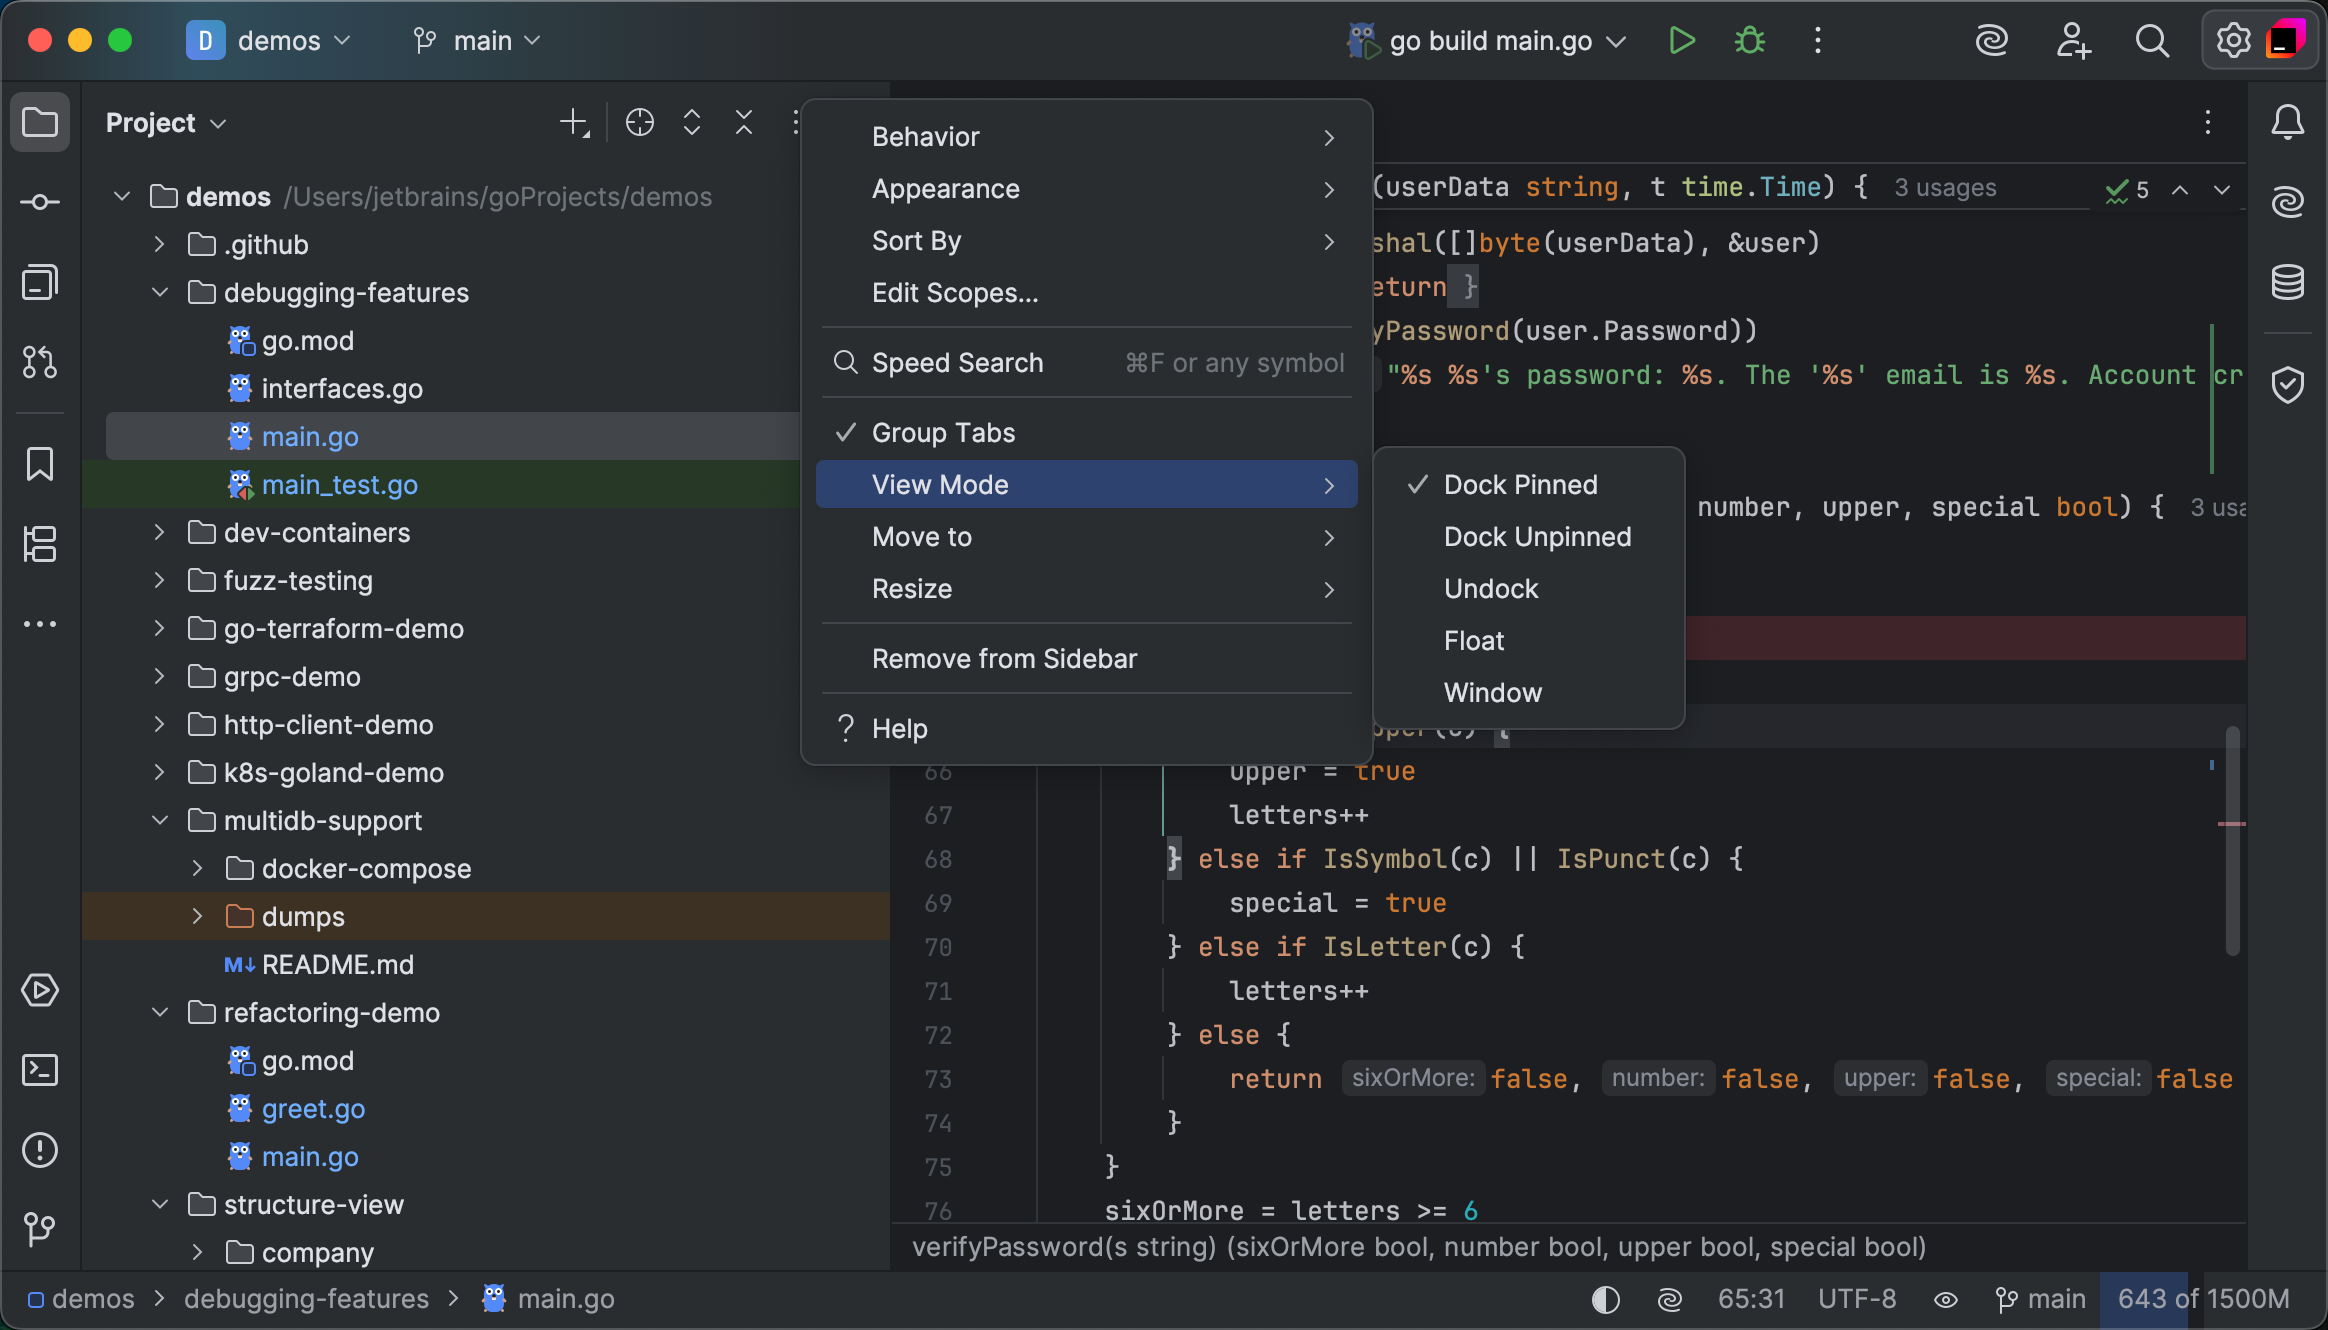Expand the dev-containers folder

159,532
